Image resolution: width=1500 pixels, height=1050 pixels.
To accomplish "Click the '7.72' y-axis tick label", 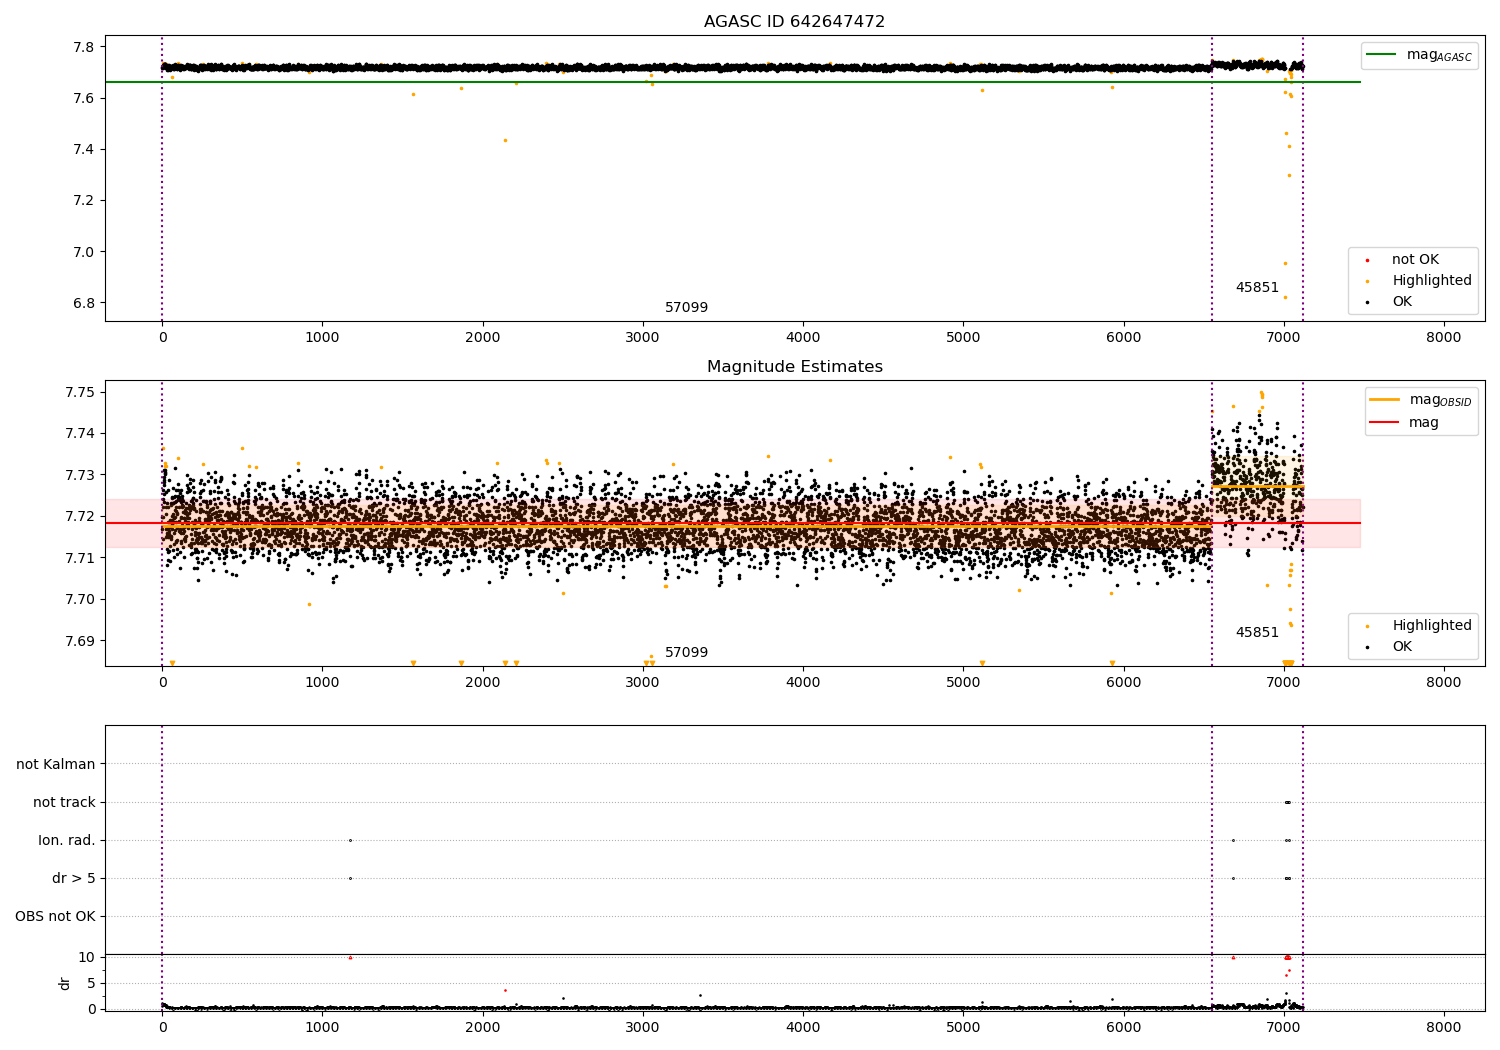I will [x=80, y=516].
